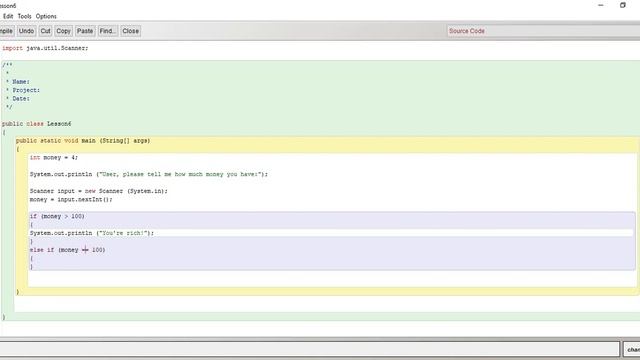Minimize the editor window

(601, 5)
